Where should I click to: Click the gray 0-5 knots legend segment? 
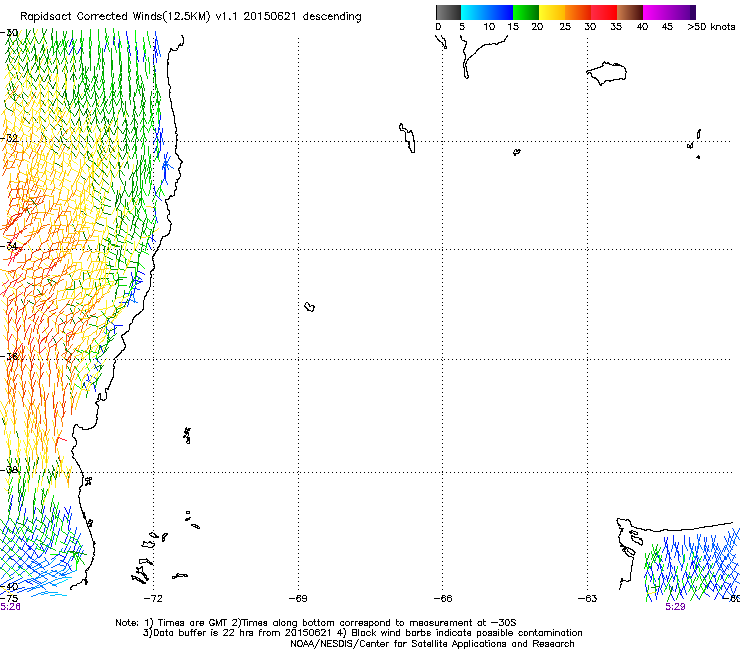point(448,12)
